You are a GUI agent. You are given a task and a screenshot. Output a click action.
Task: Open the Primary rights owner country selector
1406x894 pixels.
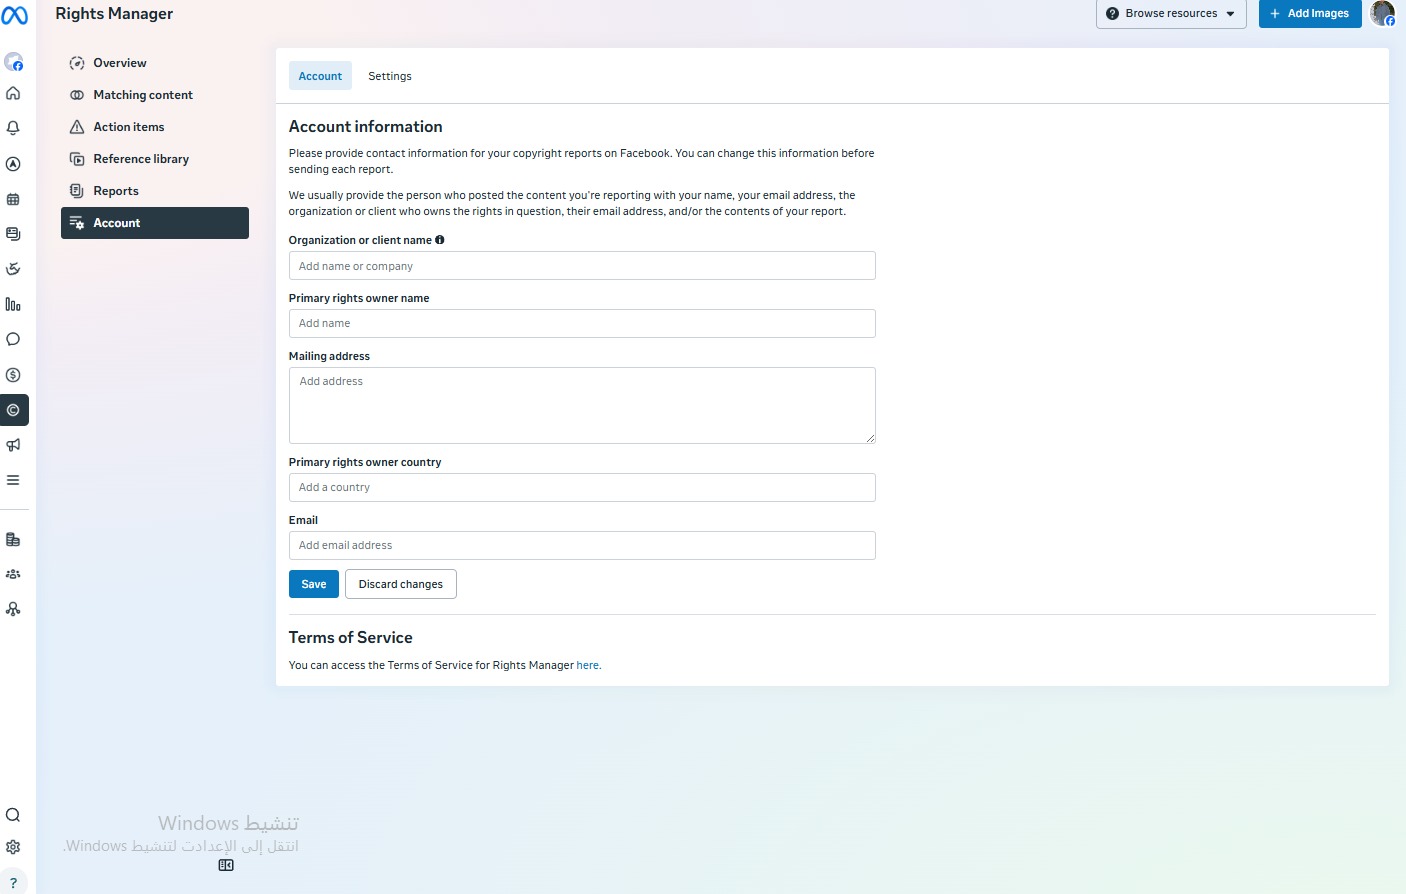(x=582, y=488)
